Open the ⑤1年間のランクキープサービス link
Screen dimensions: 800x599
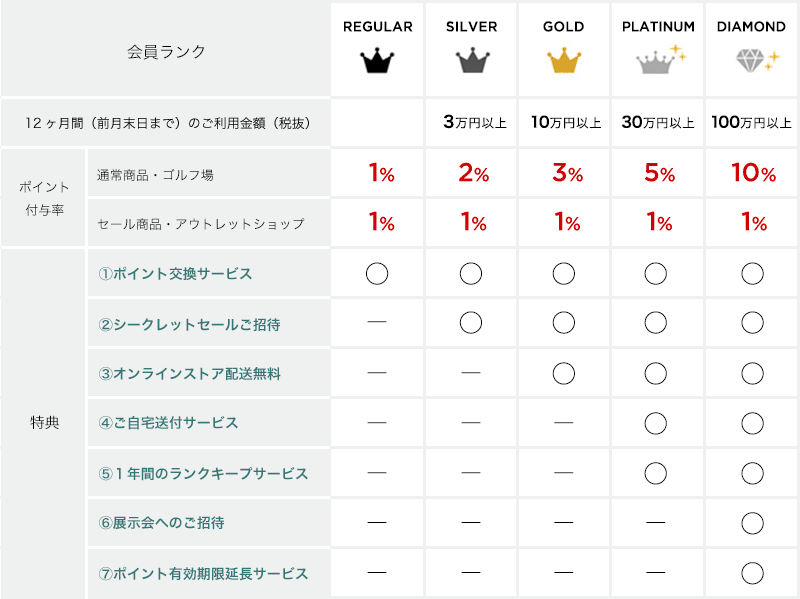click(x=203, y=473)
